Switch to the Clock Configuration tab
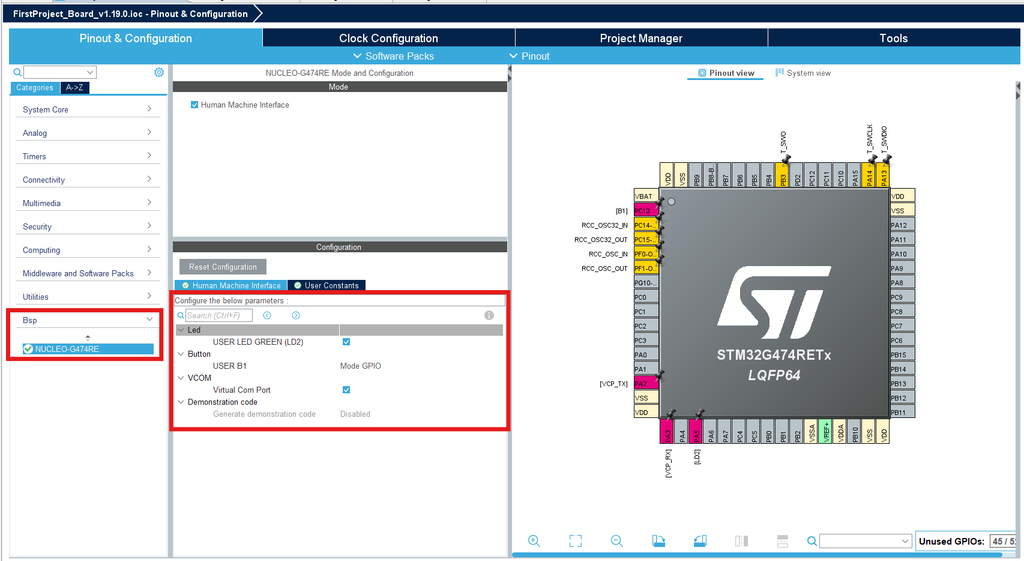 388,38
